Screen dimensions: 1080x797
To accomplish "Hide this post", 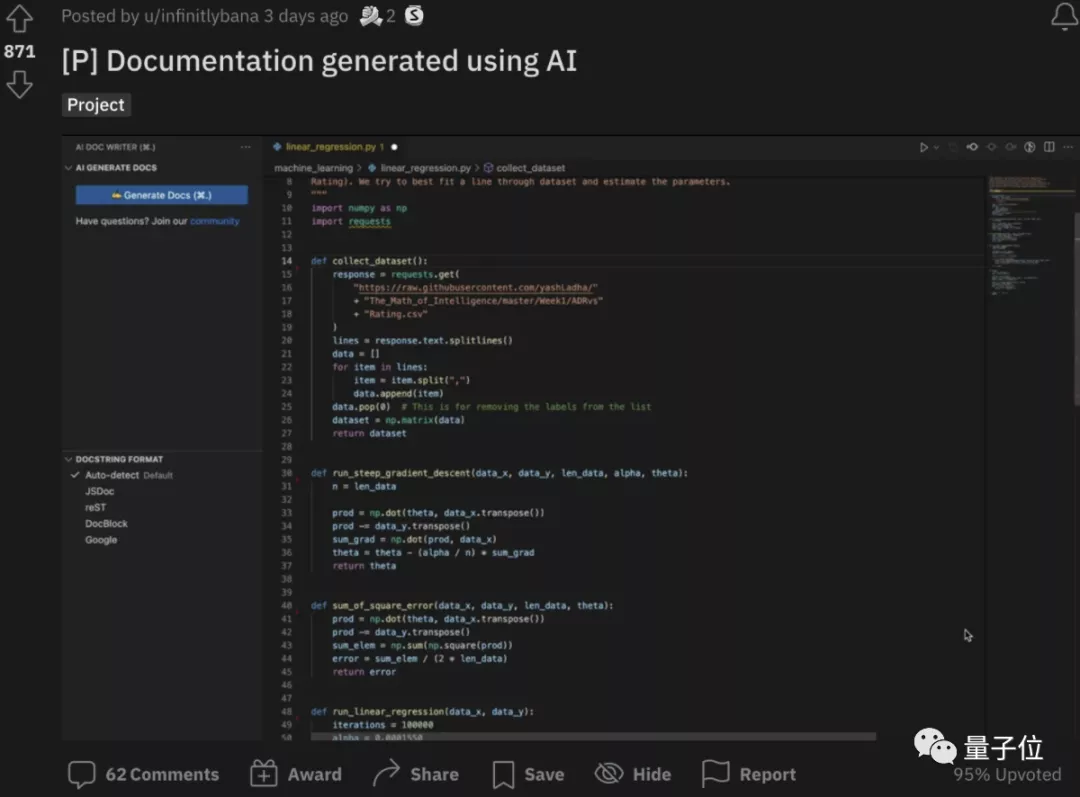I will coord(633,774).
